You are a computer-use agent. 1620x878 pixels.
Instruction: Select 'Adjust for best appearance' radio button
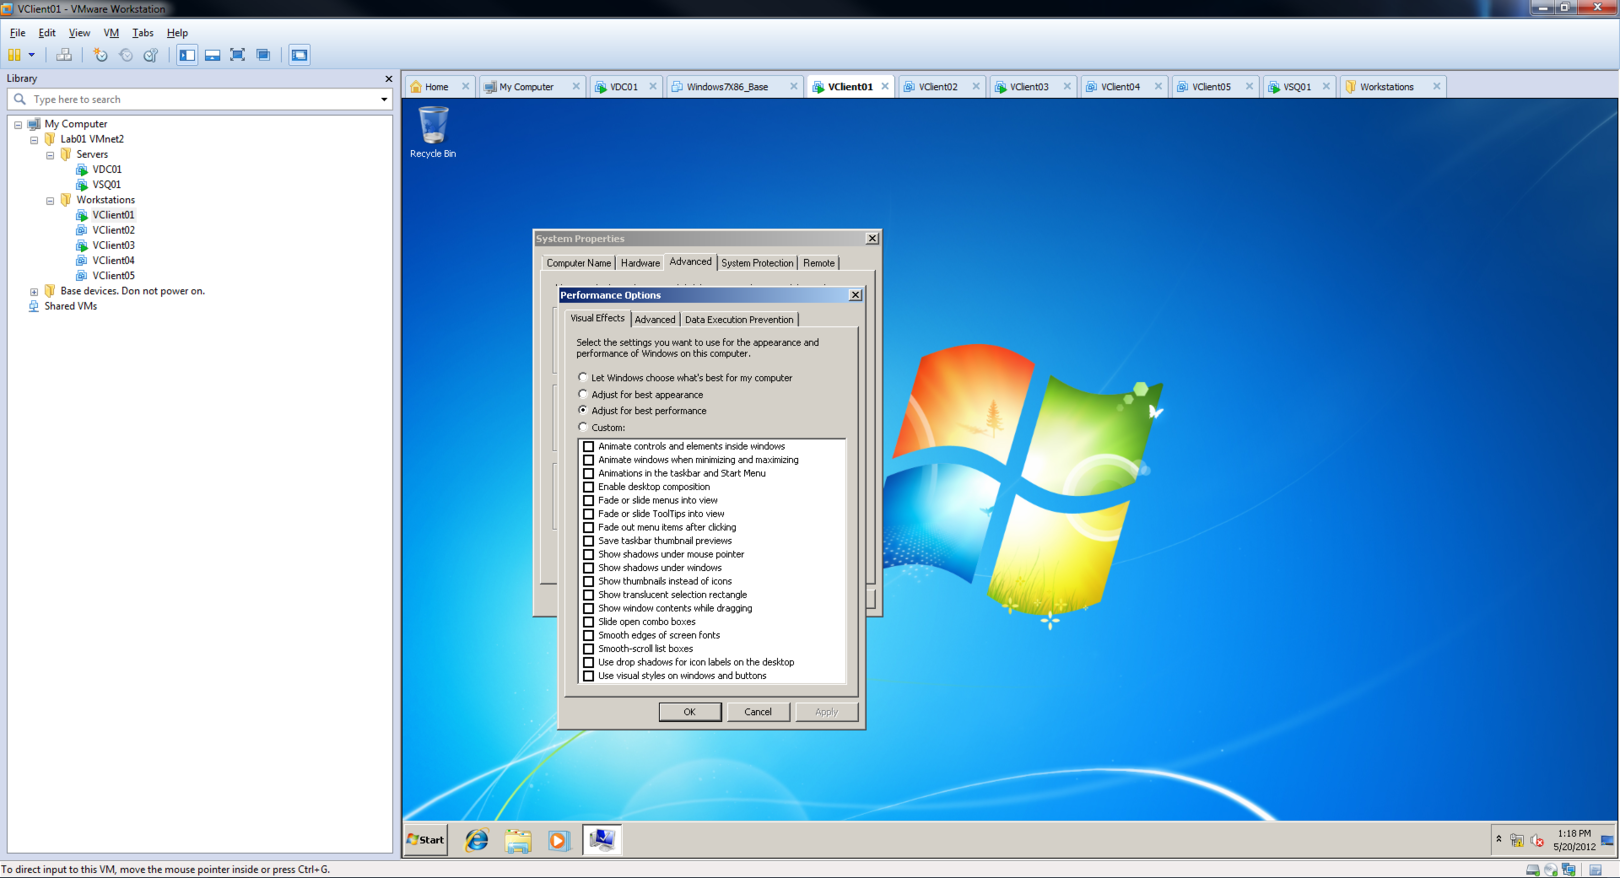[x=583, y=394]
